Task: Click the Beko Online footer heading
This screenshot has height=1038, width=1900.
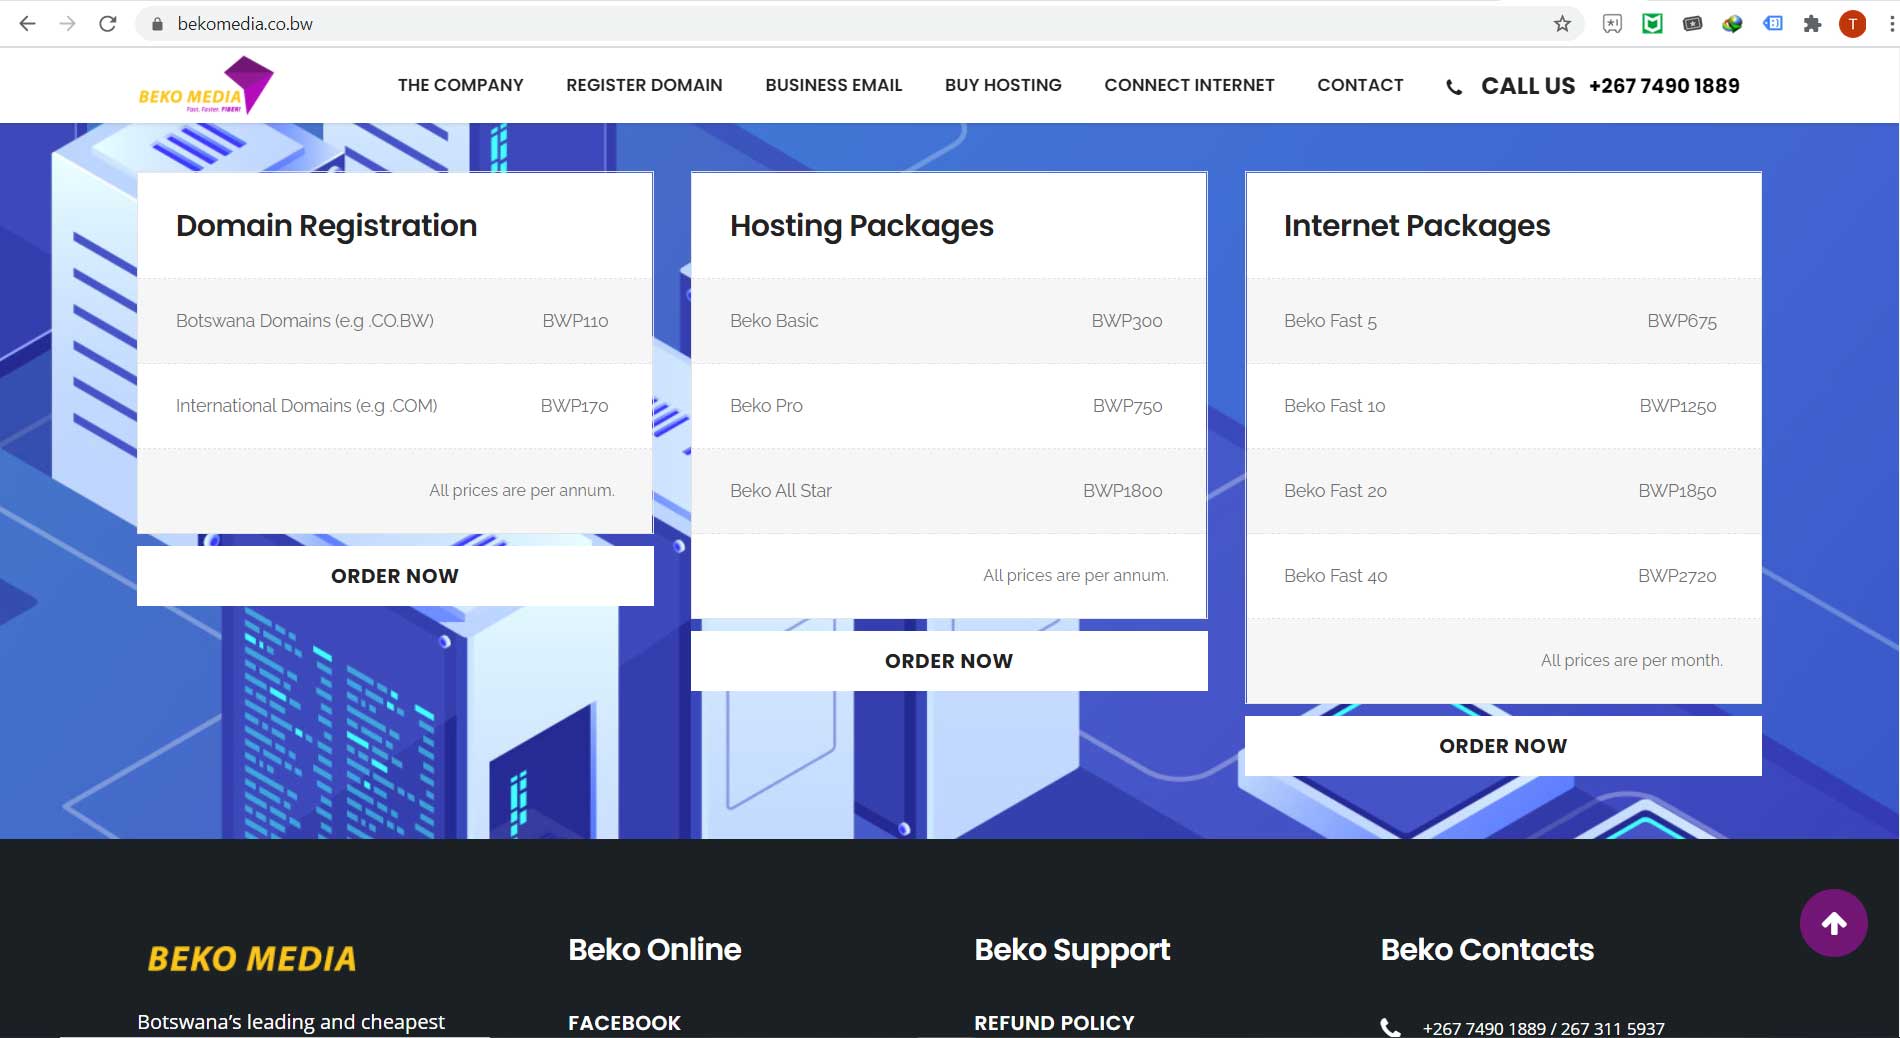Action: 655,949
